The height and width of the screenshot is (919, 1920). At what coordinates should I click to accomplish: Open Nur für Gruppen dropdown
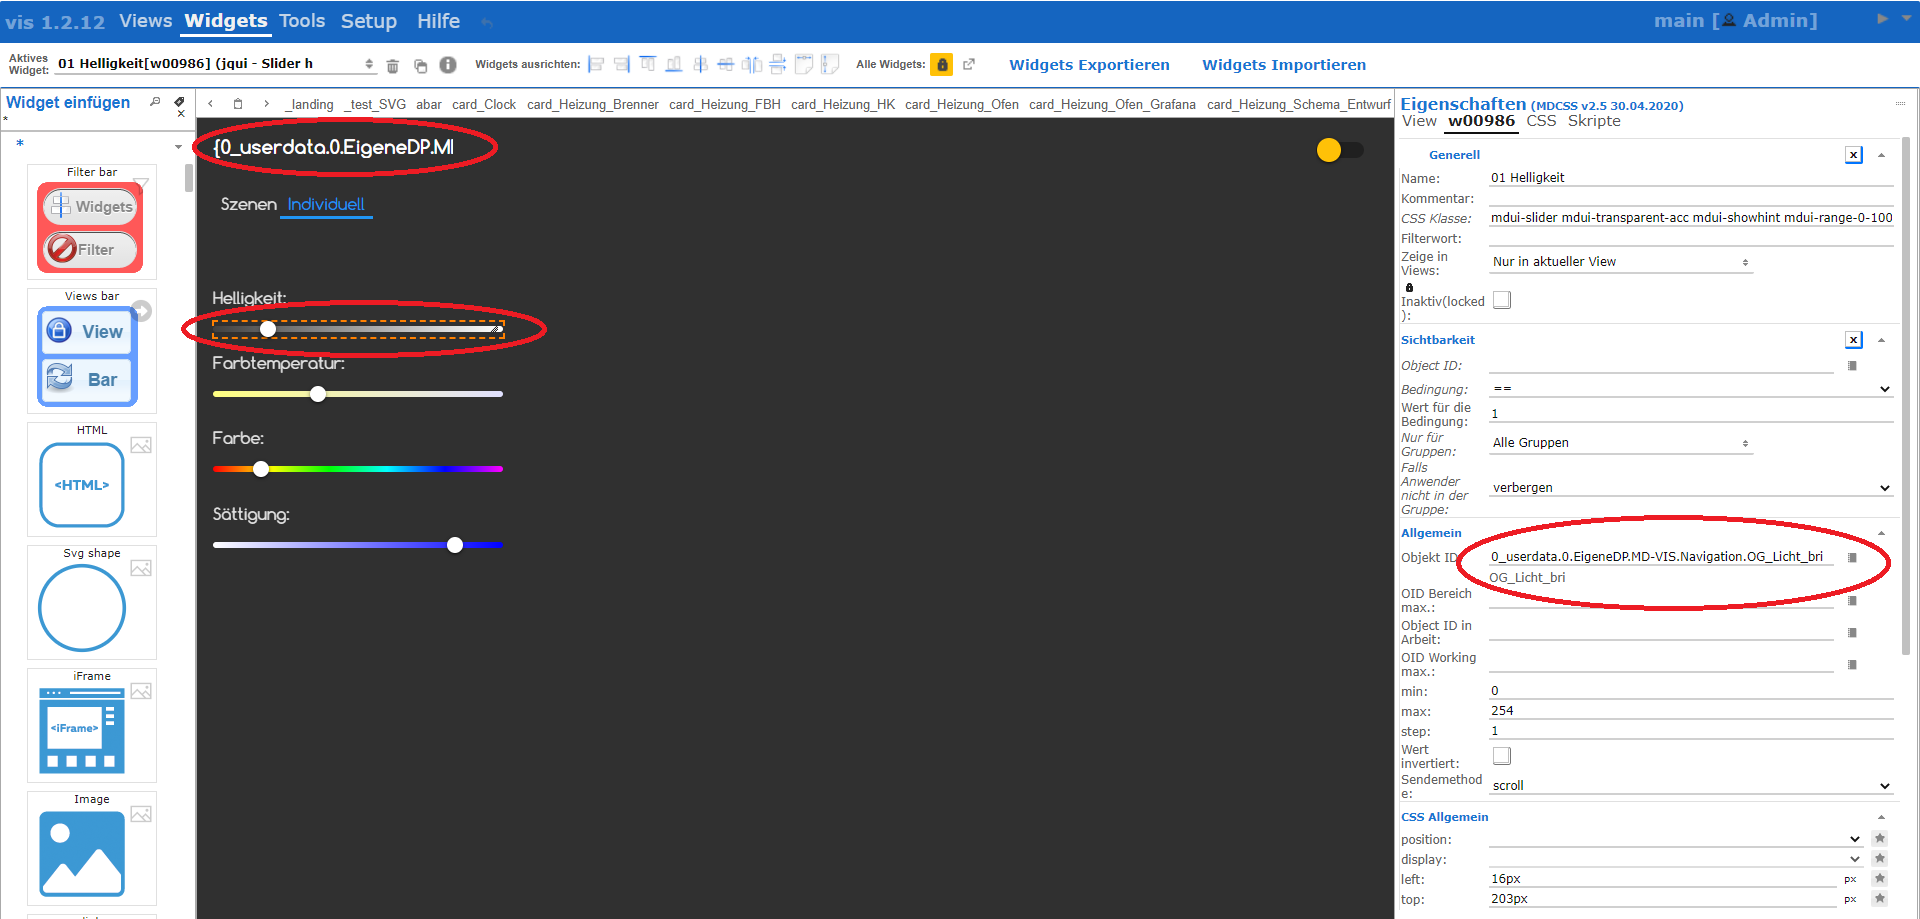pyautogui.click(x=1620, y=443)
